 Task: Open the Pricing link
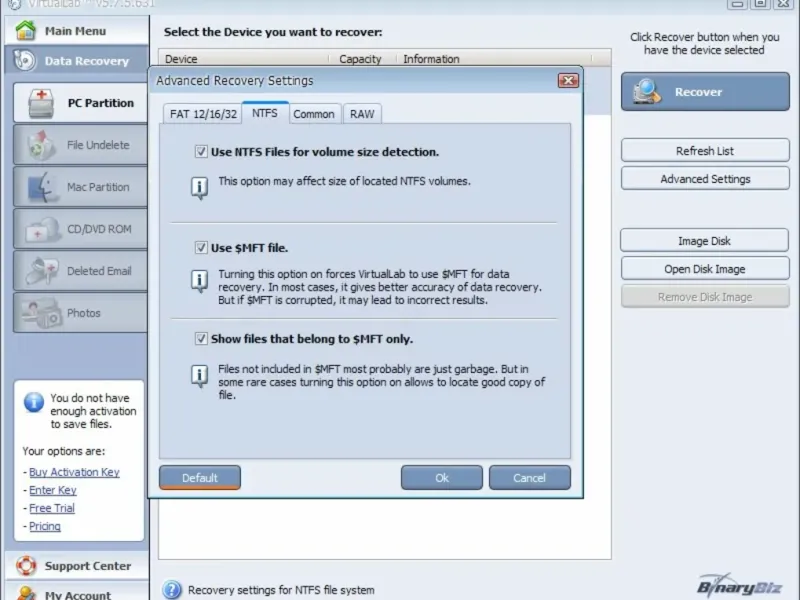44,526
